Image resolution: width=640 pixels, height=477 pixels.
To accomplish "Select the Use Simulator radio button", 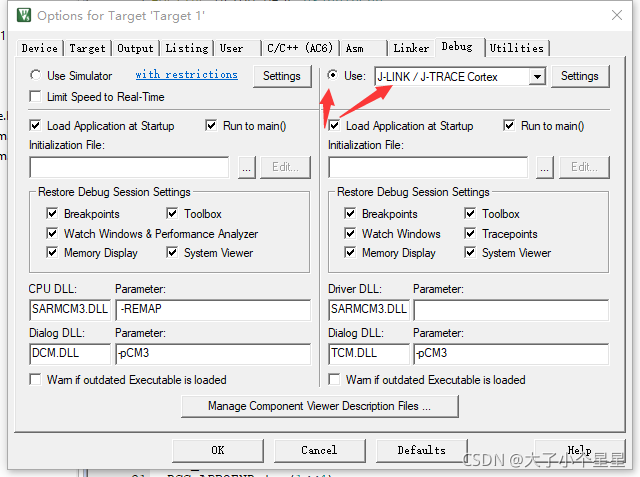I will click(x=36, y=75).
